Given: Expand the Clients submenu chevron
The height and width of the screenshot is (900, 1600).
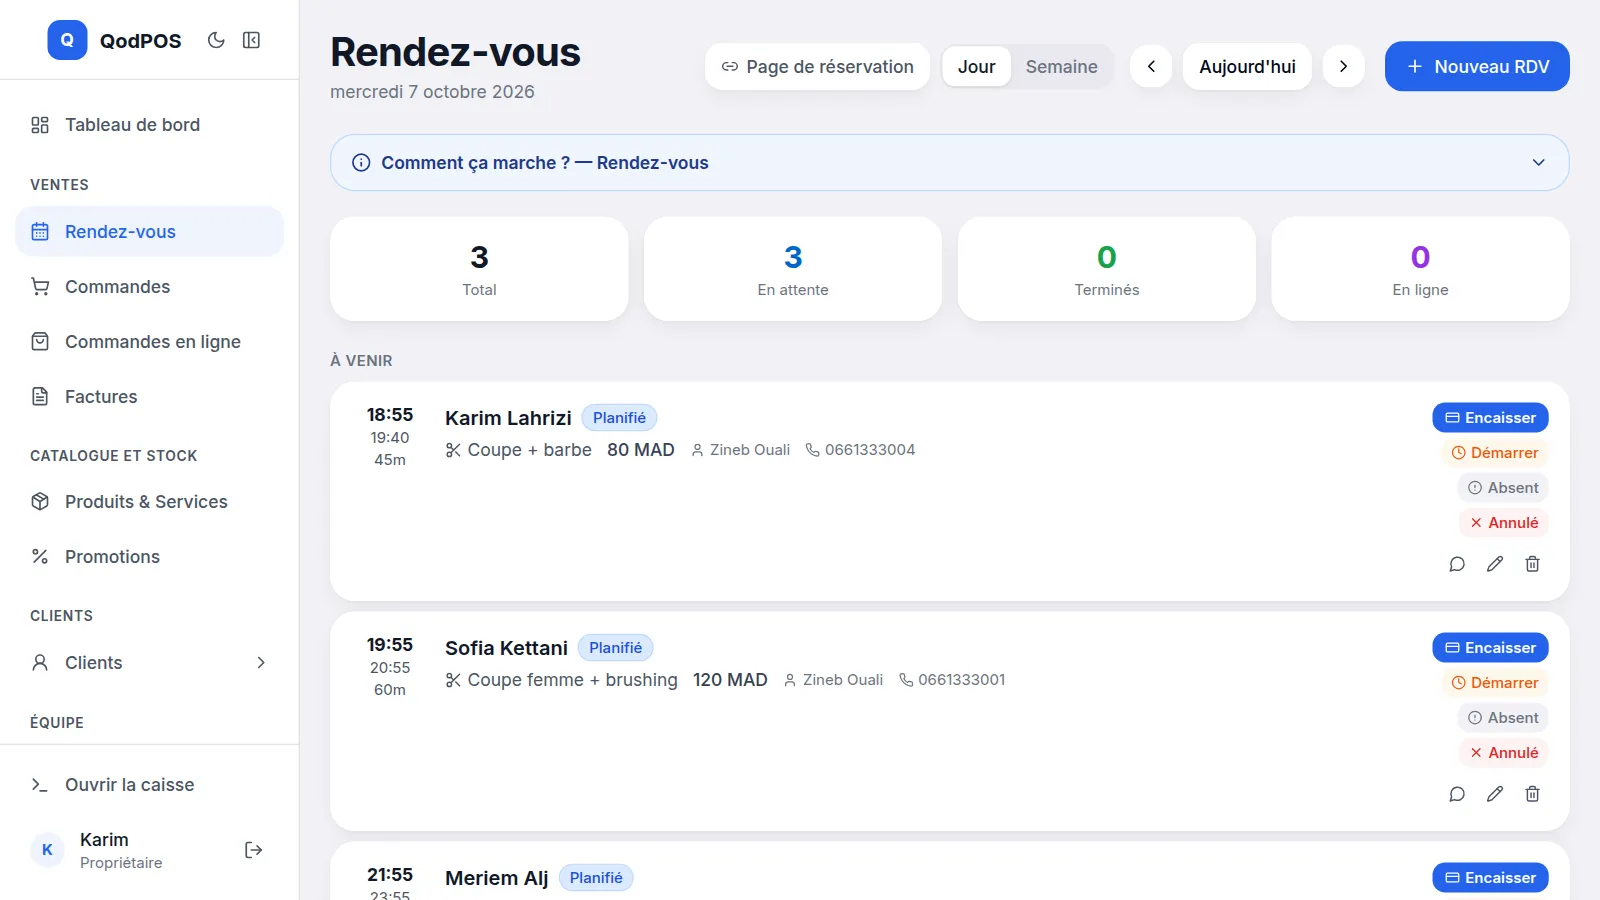Looking at the screenshot, I should [261, 663].
